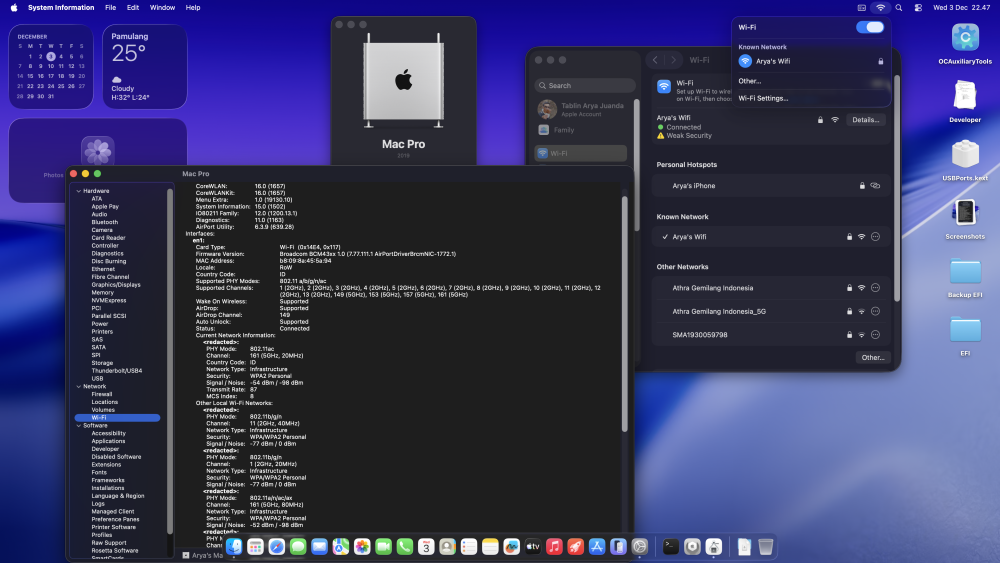Open FaceTime from the Dock
Screen dimensions: 1000x563
(x=383, y=546)
